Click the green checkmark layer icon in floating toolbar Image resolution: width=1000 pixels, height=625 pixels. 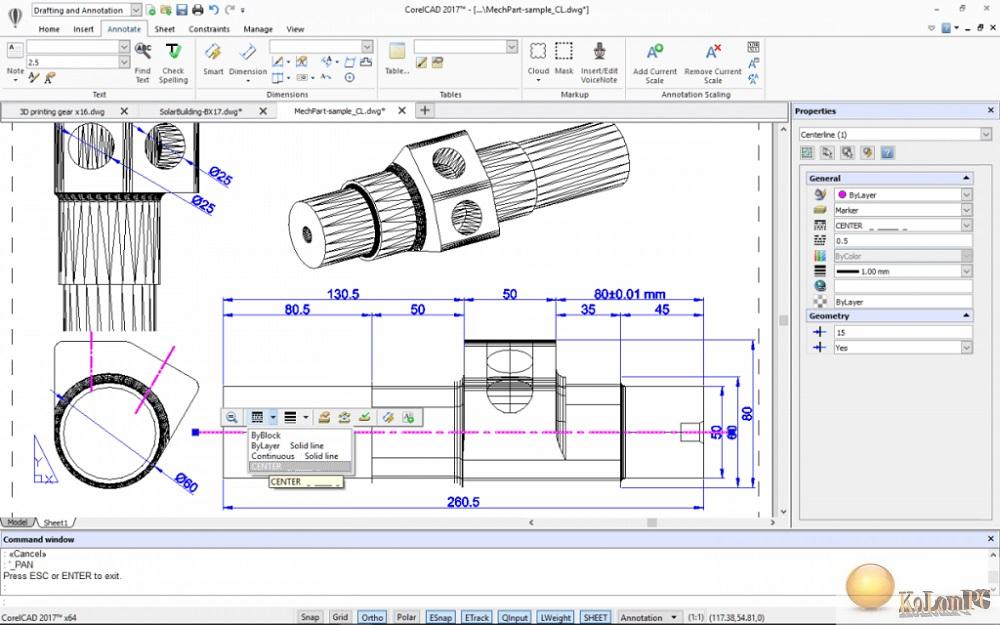coord(364,418)
